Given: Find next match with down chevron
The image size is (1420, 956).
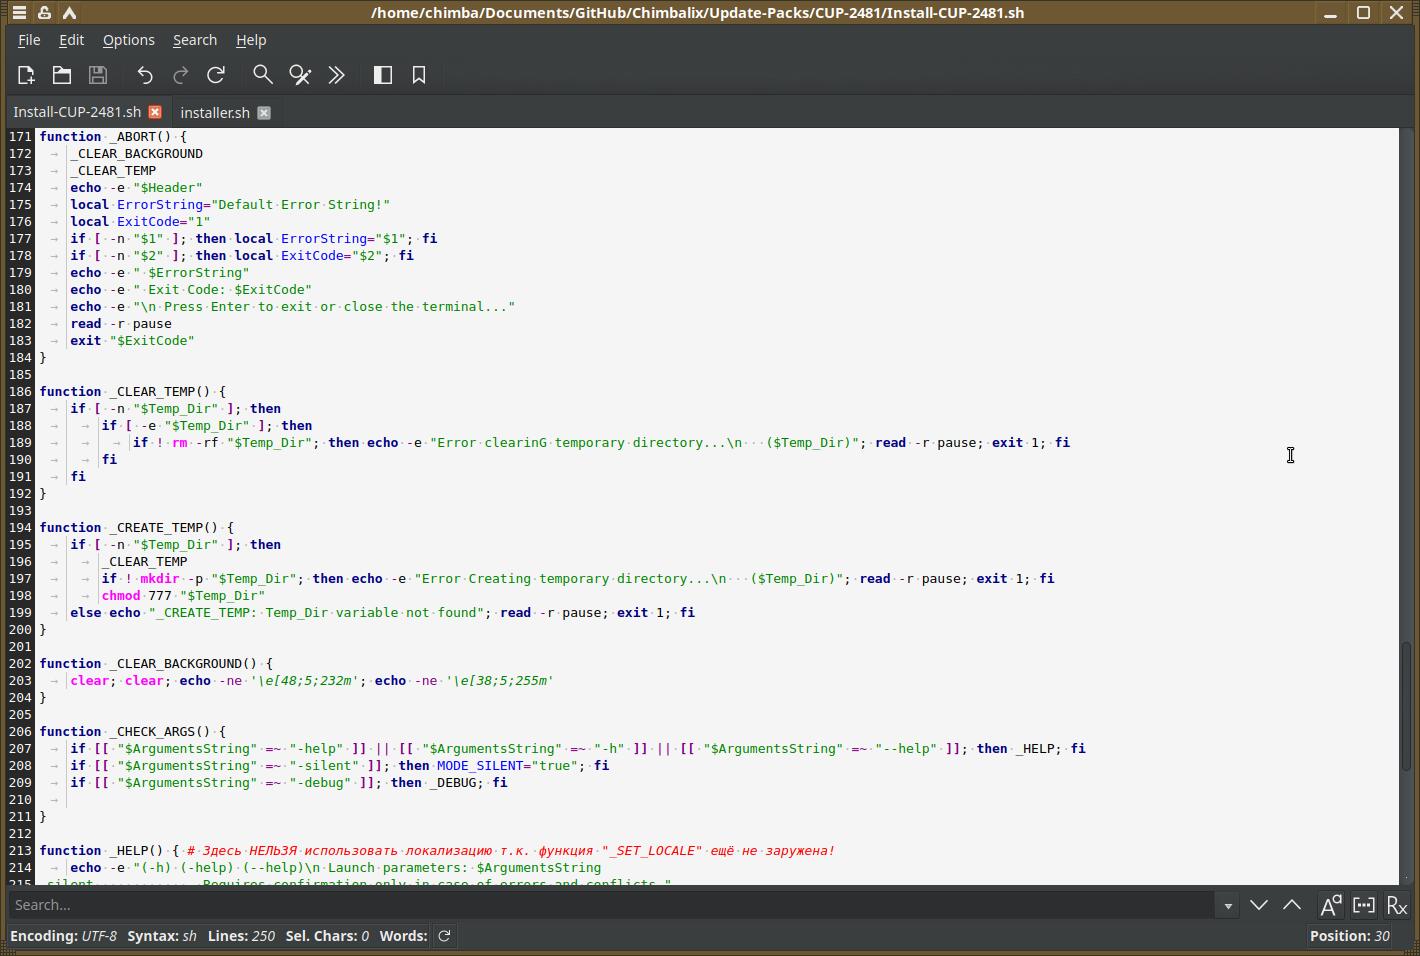Looking at the screenshot, I should pyautogui.click(x=1259, y=905).
